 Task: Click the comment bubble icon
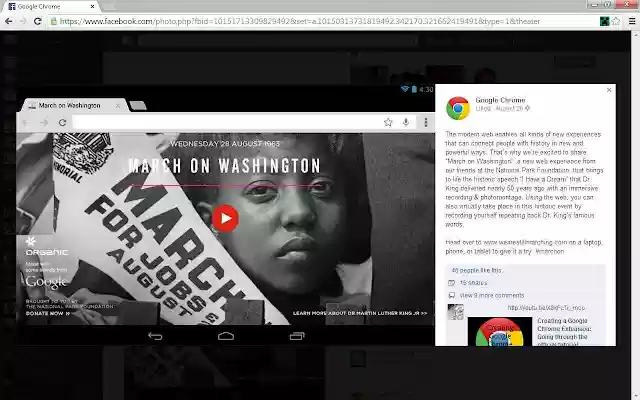(x=451, y=295)
